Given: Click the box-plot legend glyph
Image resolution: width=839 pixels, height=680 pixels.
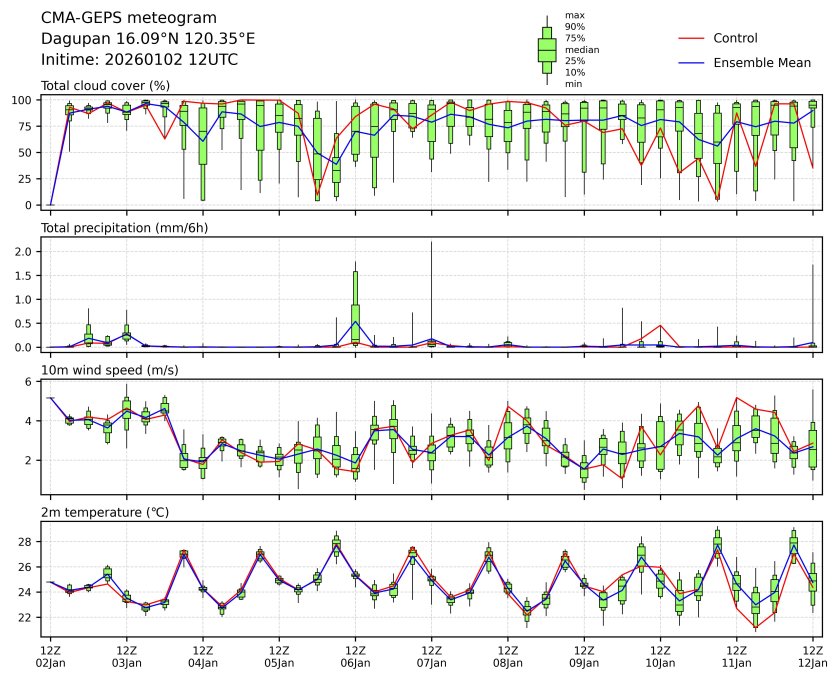Looking at the screenshot, I should click(547, 50).
